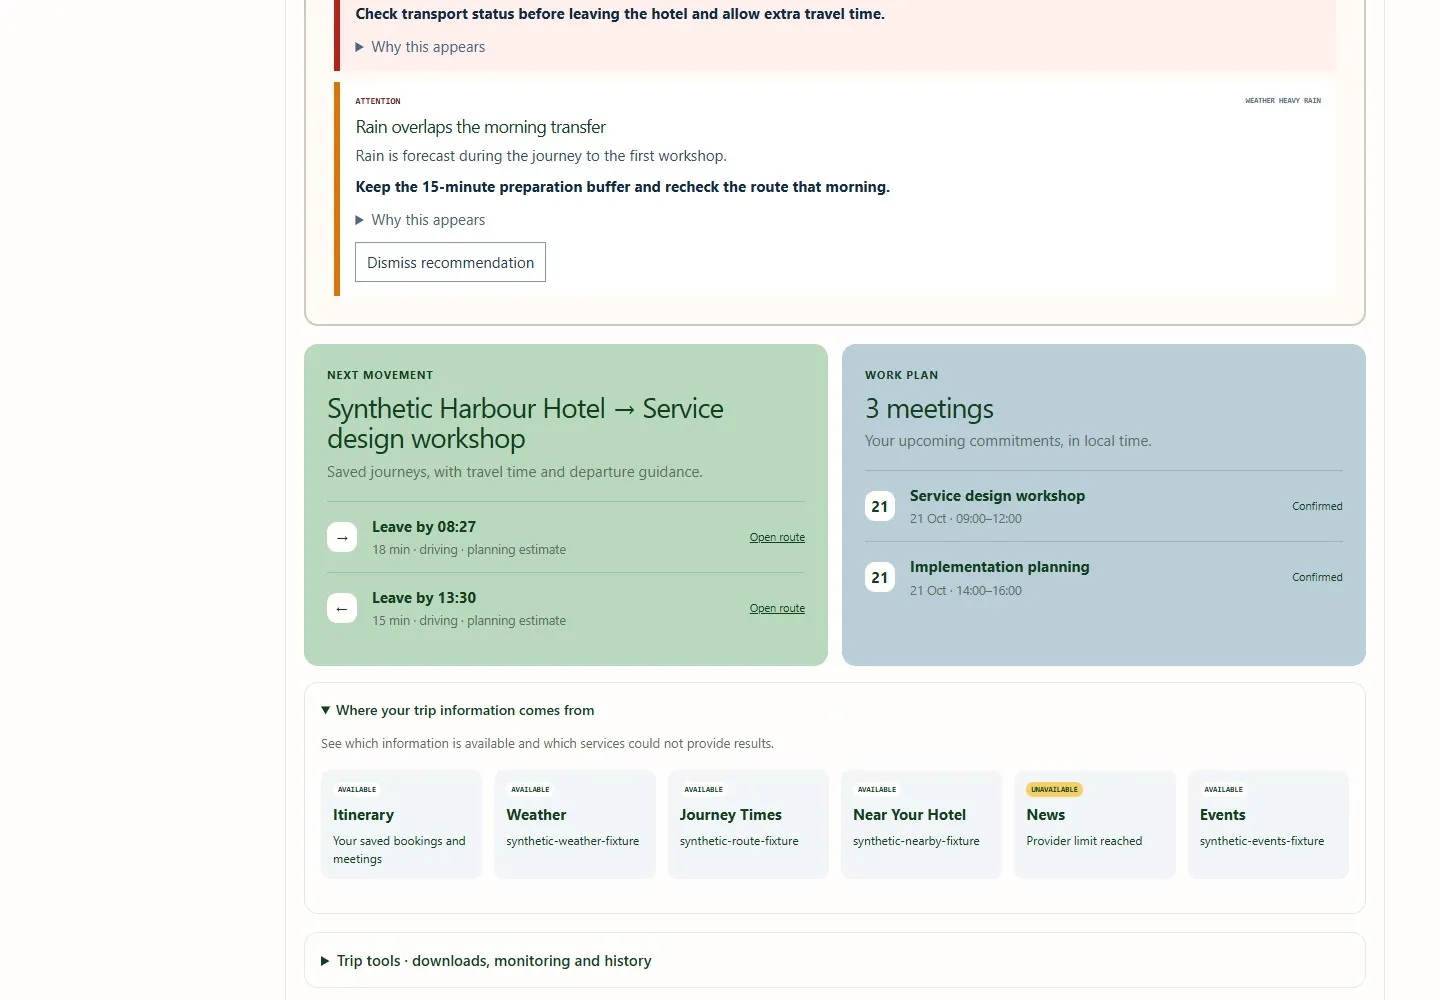Collapse Where your trip information comes from
1440x1000 pixels.
458,710
